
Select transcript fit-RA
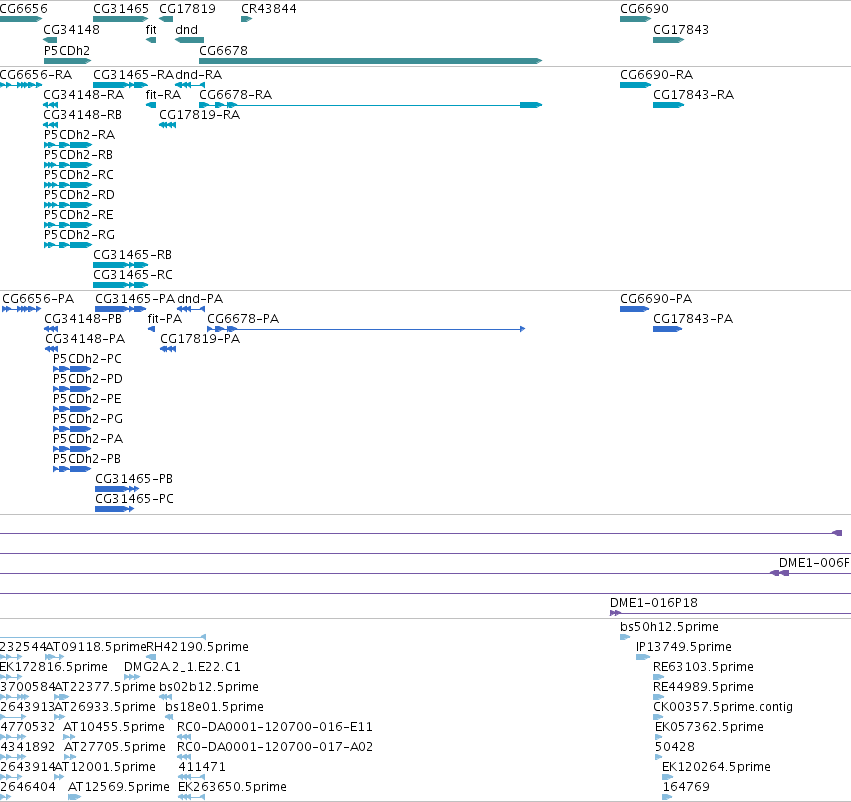[x=163, y=94]
